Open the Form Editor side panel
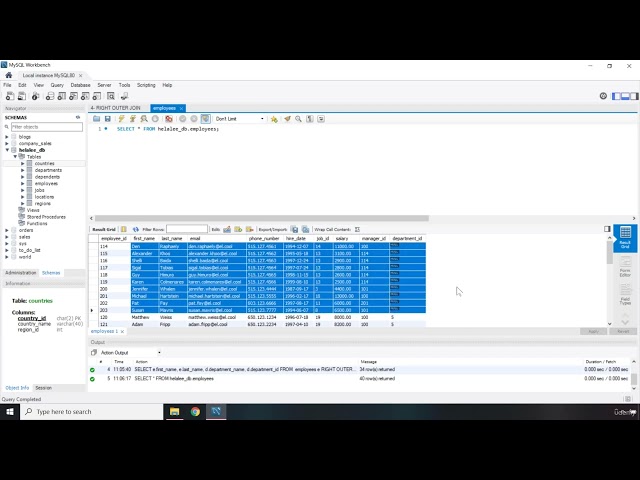Viewport: 640px width, 480px height. [x=625, y=266]
